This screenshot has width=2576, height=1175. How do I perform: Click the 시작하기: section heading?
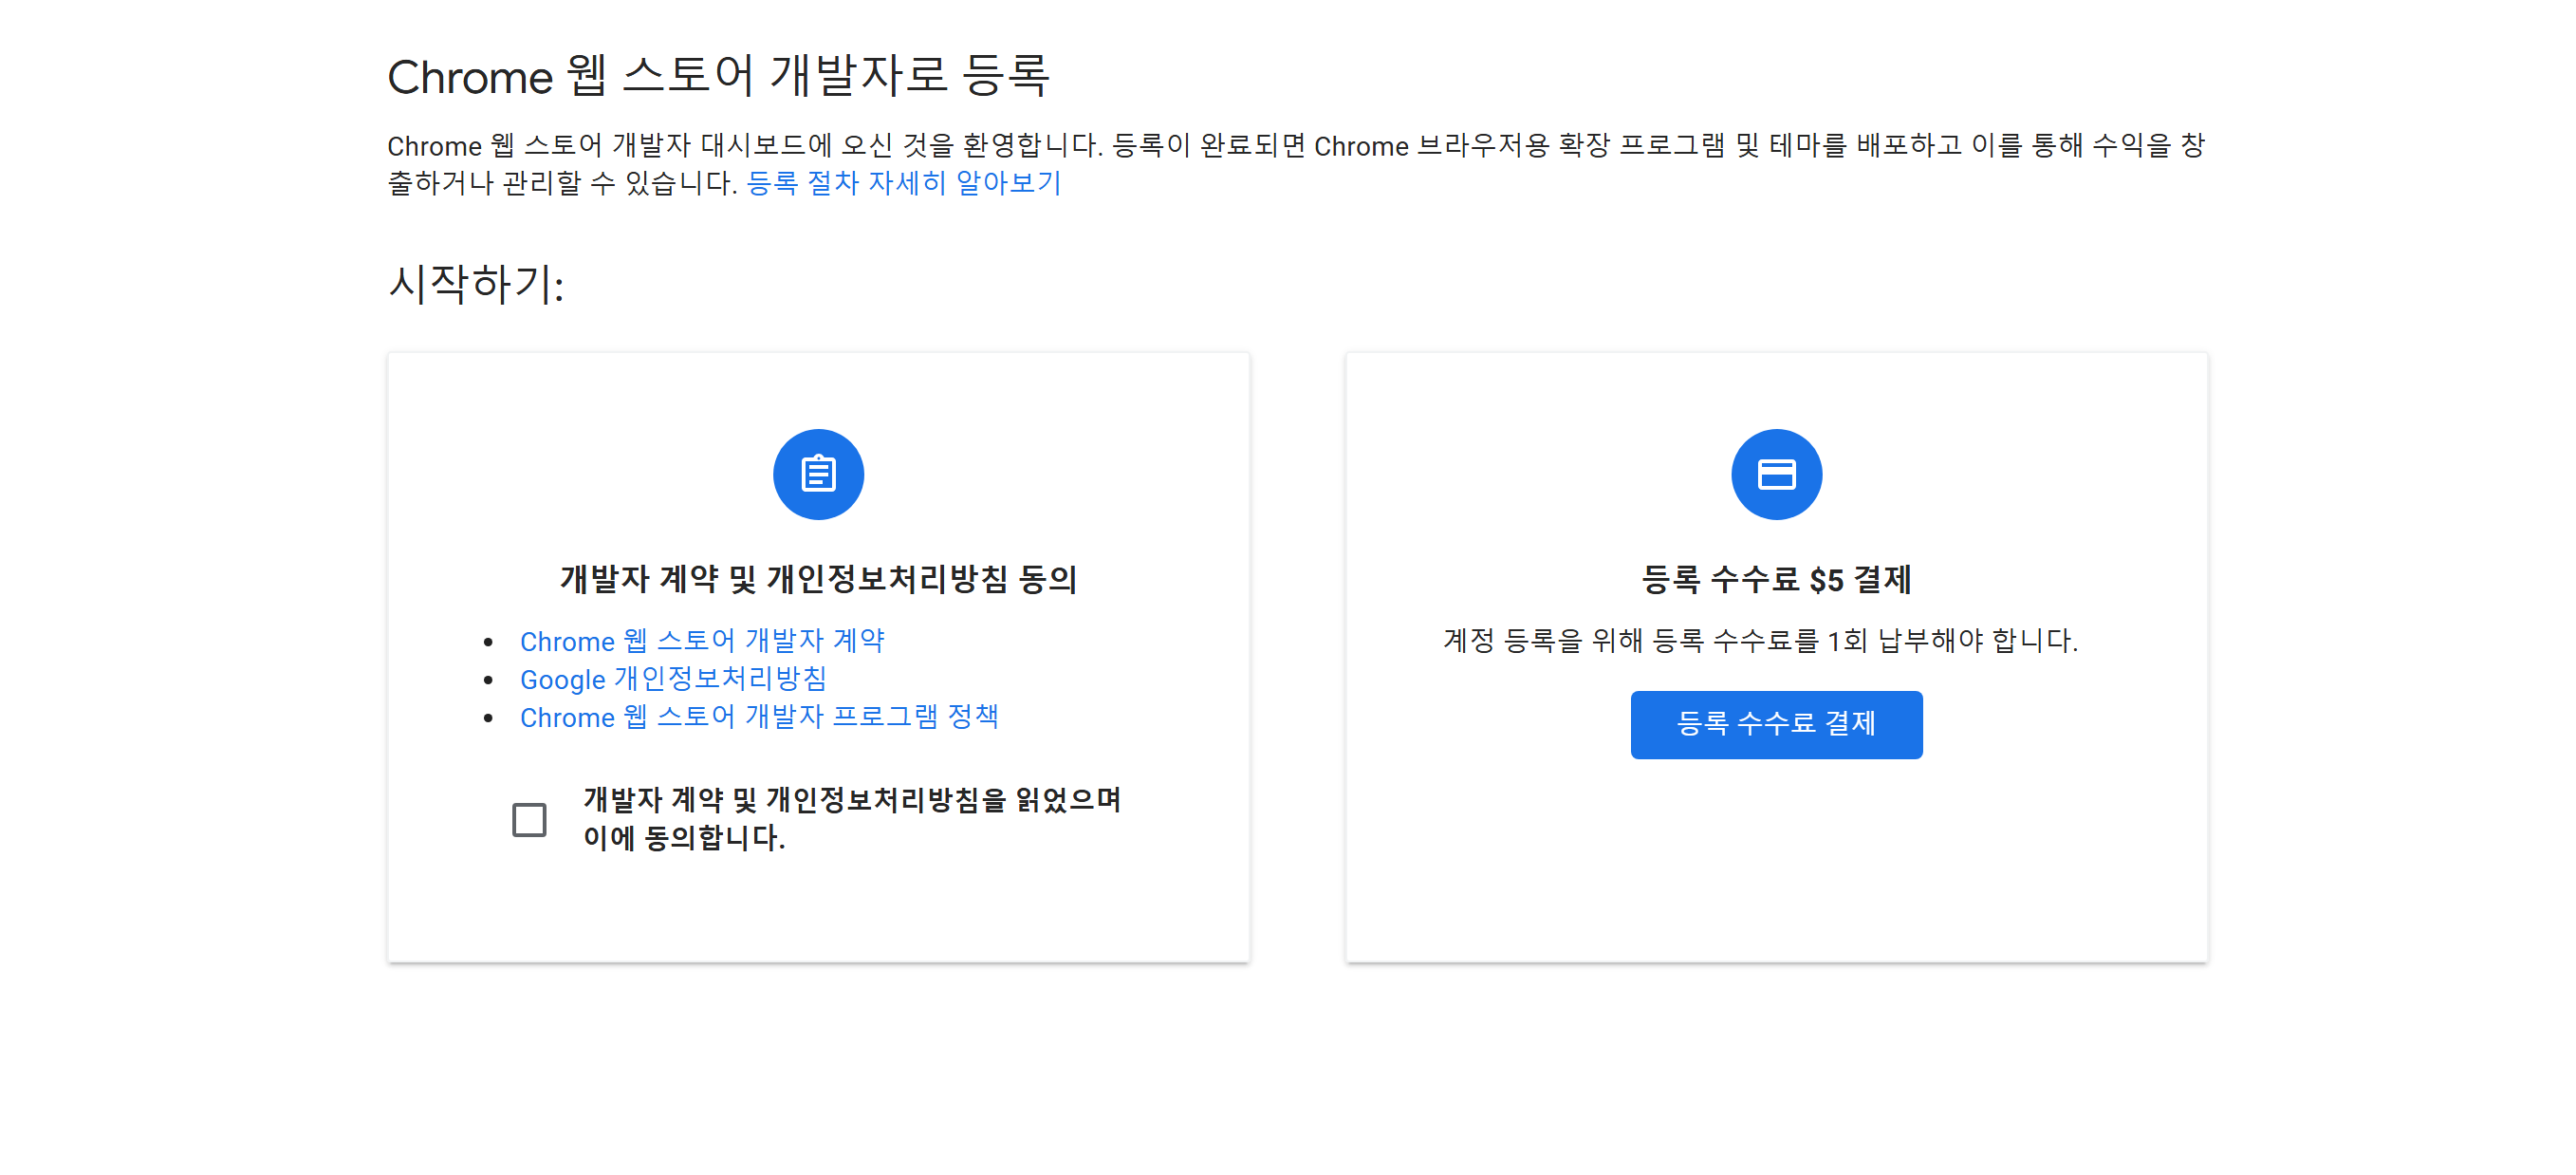pos(476,284)
